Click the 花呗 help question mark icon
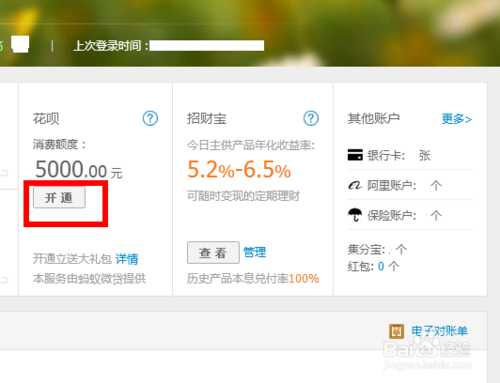 pyautogui.click(x=150, y=118)
